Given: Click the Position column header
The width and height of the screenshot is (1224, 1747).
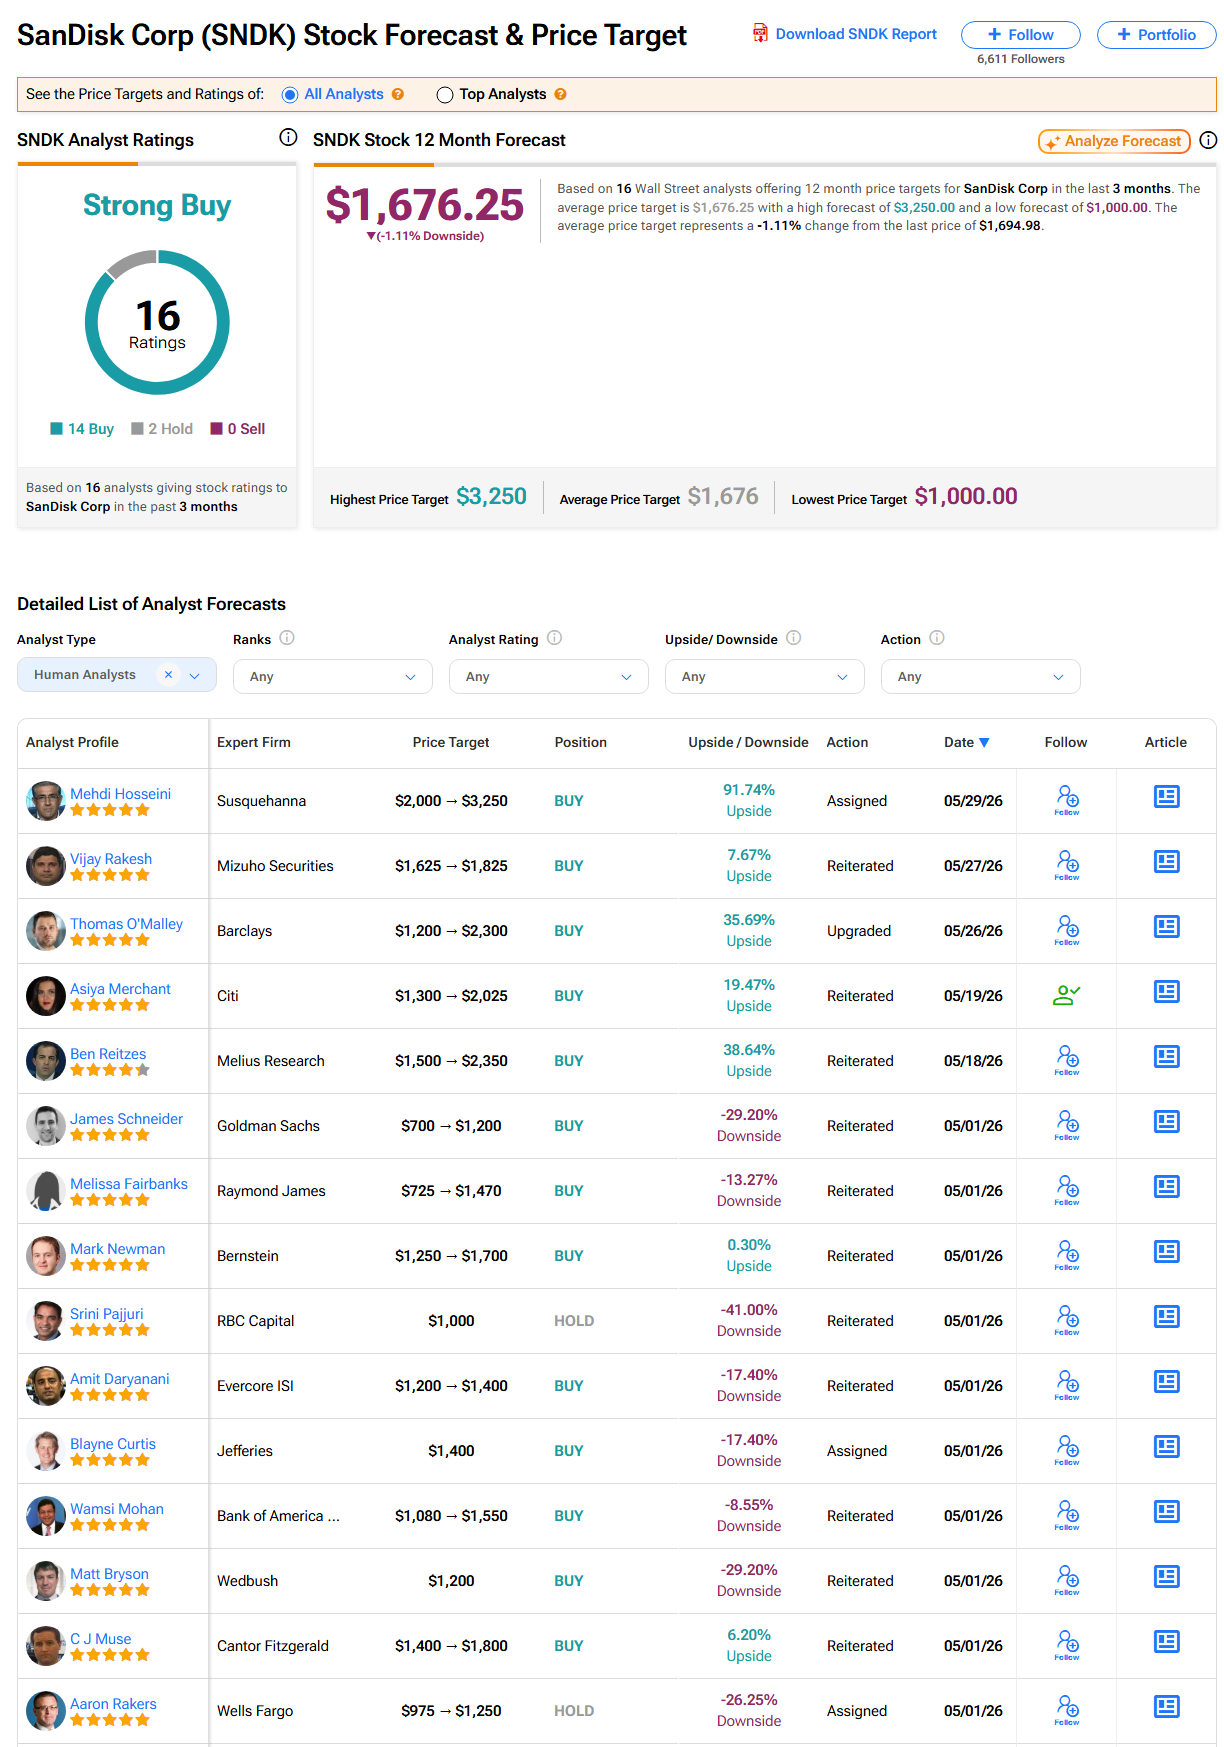Looking at the screenshot, I should [581, 742].
